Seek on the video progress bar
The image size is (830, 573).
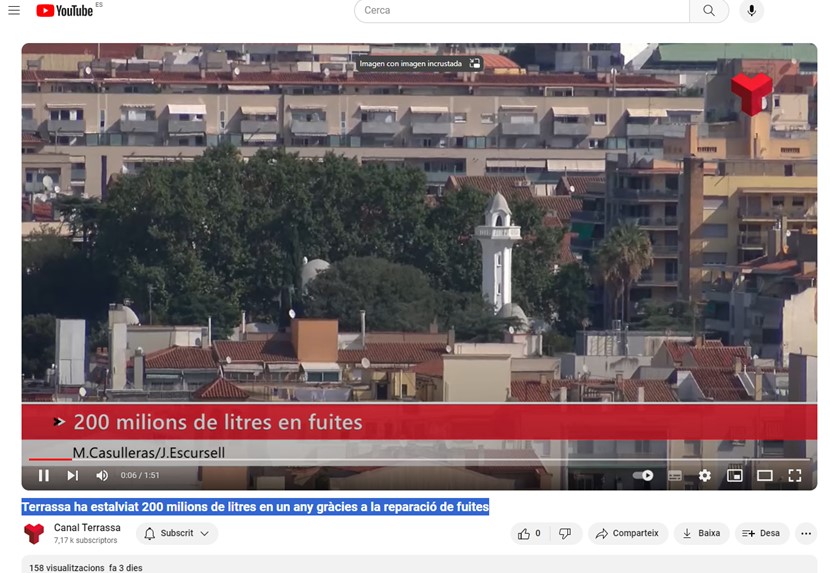[x=419, y=460]
